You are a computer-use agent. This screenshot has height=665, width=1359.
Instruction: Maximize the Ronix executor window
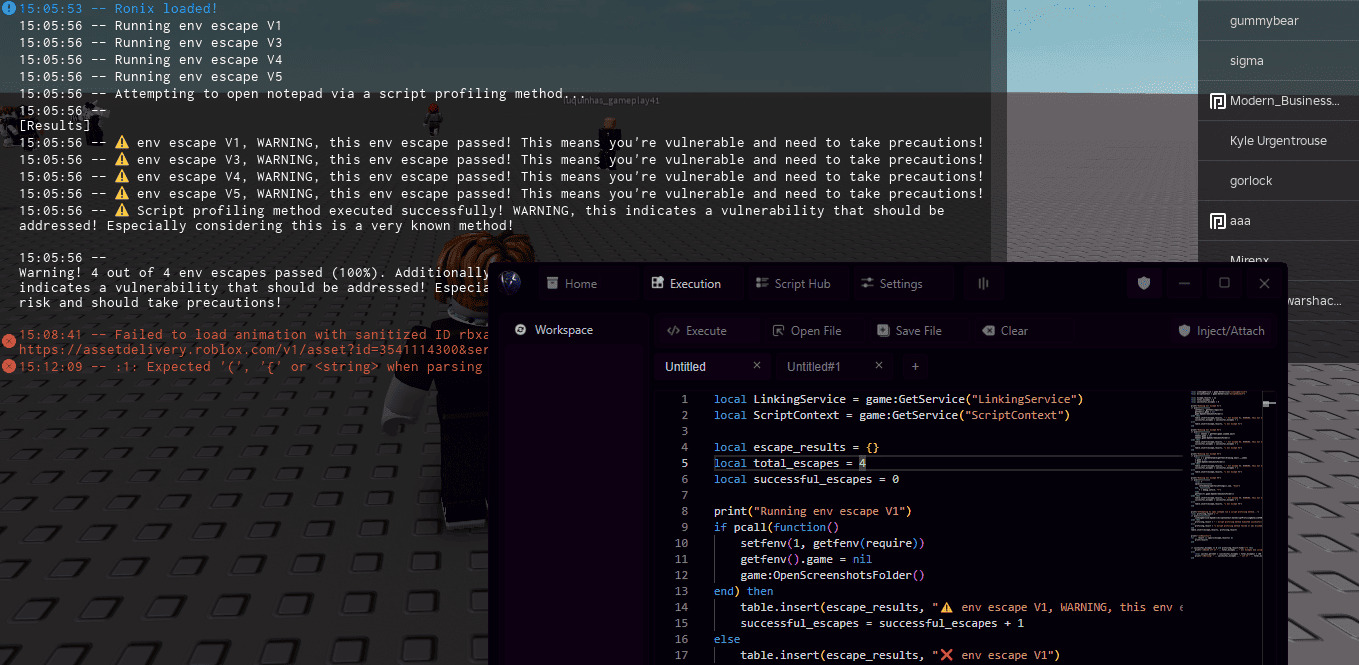(x=1224, y=284)
